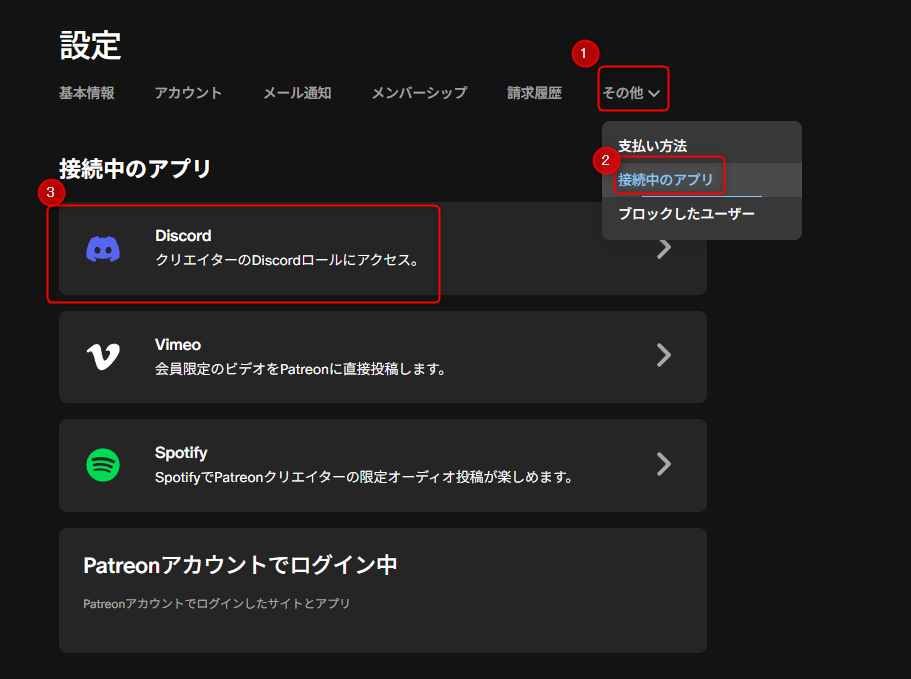Open the Spotify app title
Viewport: 911px width, 679px height.
(x=181, y=453)
